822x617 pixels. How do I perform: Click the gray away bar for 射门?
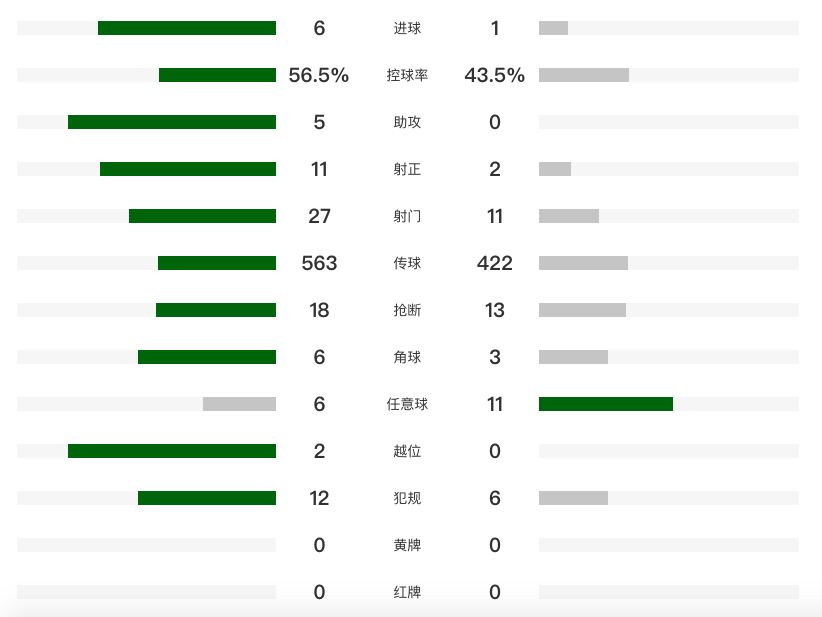tap(569, 216)
